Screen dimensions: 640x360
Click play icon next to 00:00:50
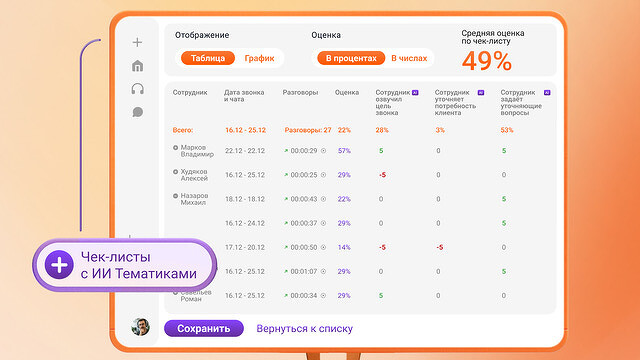point(323,247)
